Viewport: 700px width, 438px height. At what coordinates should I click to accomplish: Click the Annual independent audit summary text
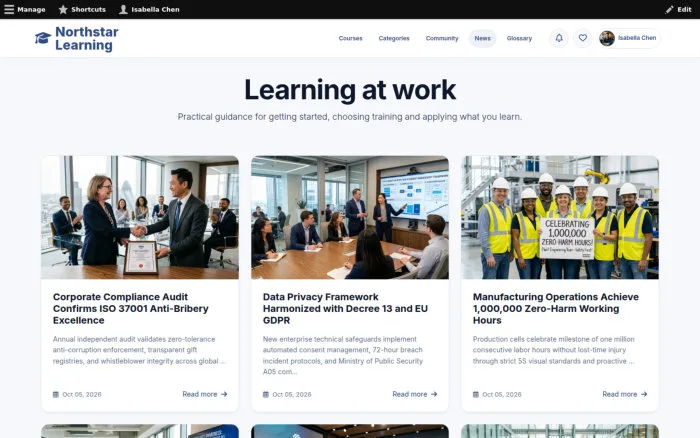tap(139, 350)
